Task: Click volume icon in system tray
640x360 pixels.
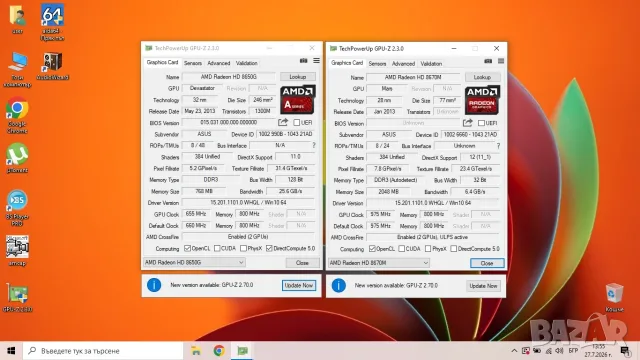Action: [559, 351]
